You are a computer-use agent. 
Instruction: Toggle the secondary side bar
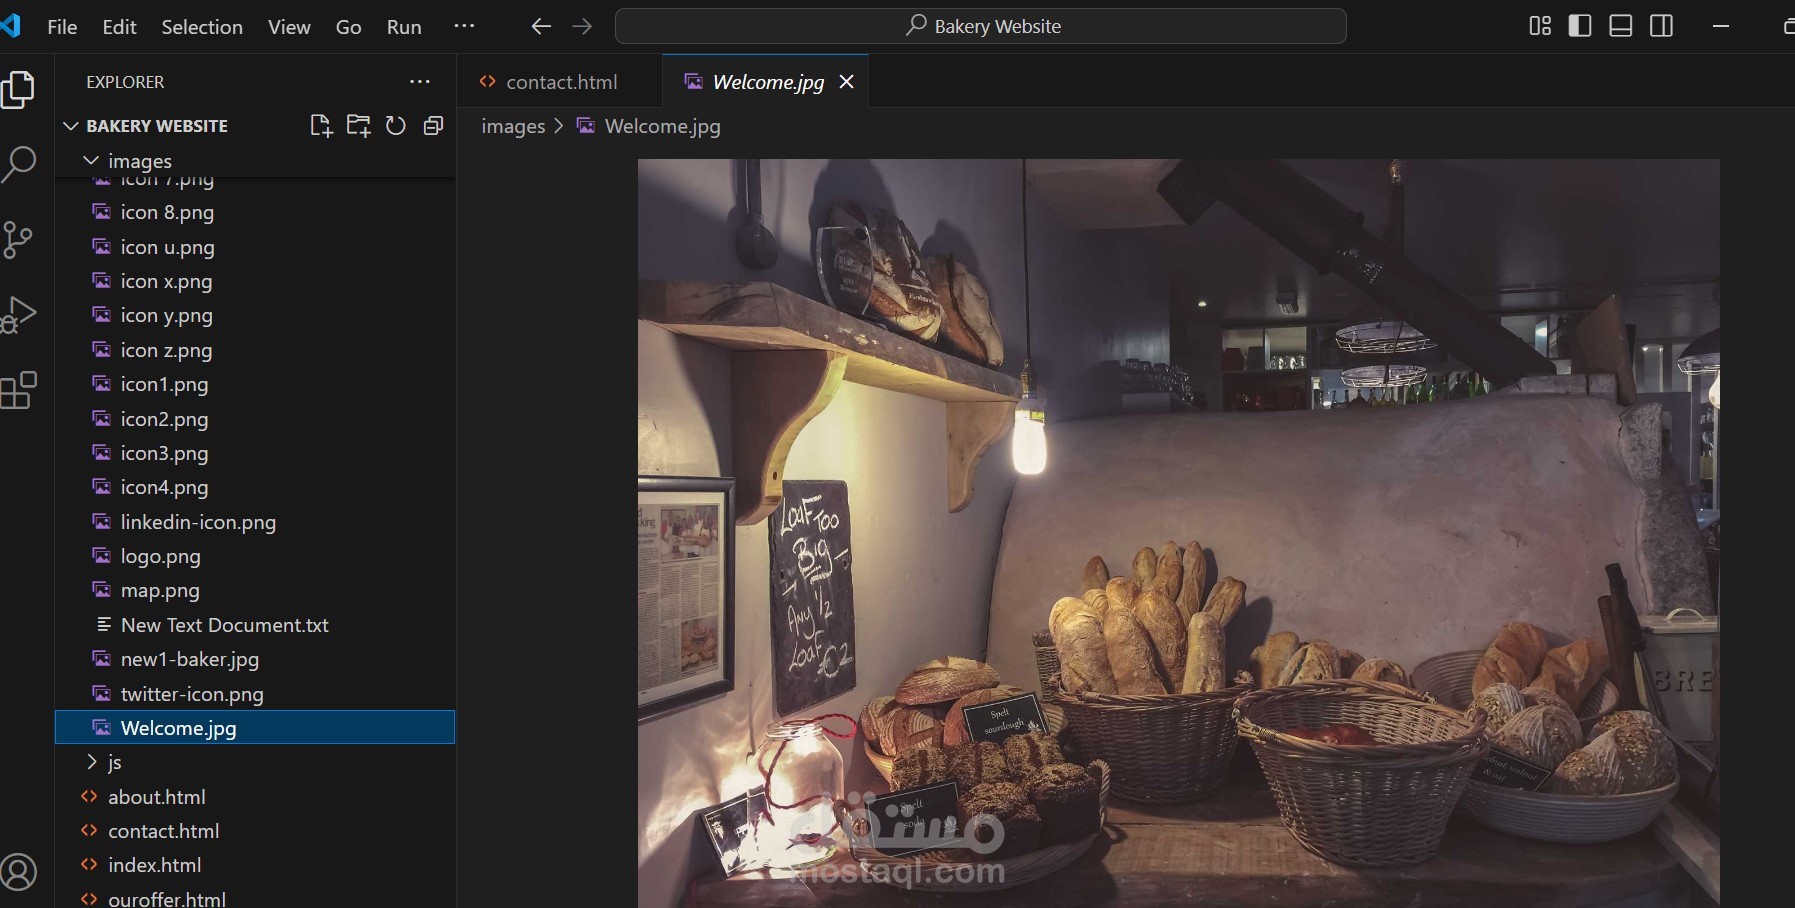click(x=1662, y=26)
